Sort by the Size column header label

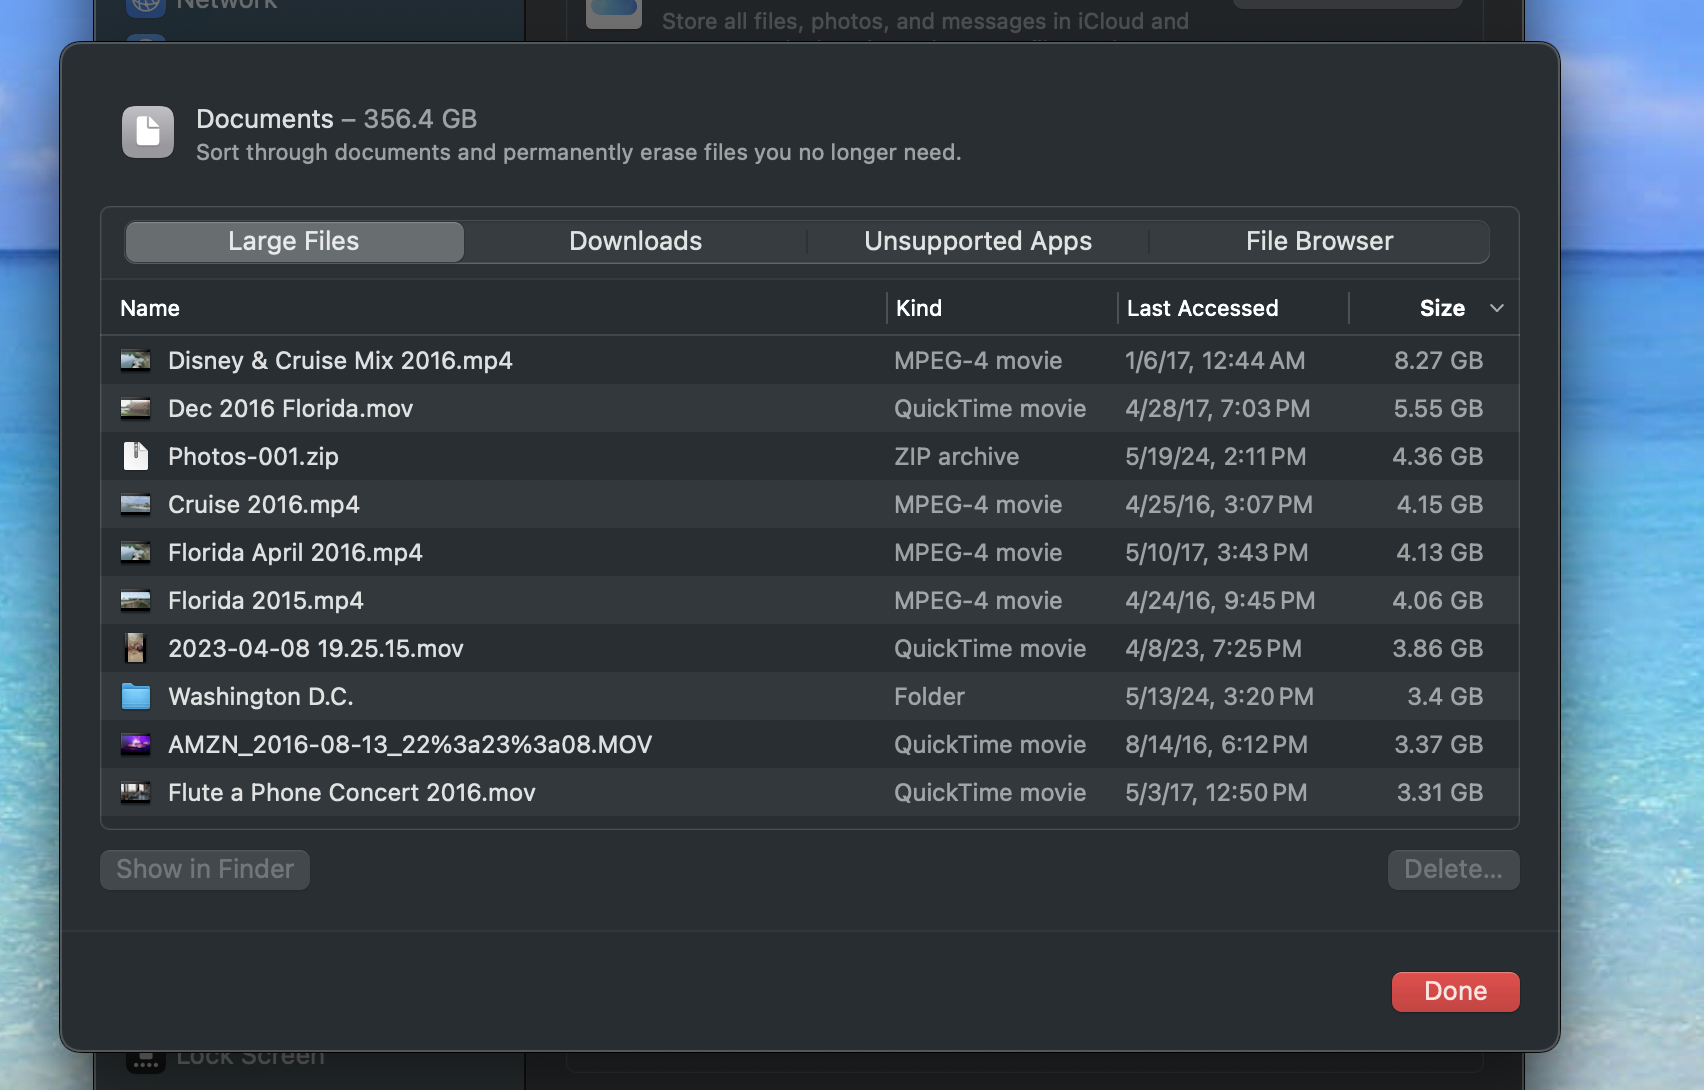pos(1442,308)
